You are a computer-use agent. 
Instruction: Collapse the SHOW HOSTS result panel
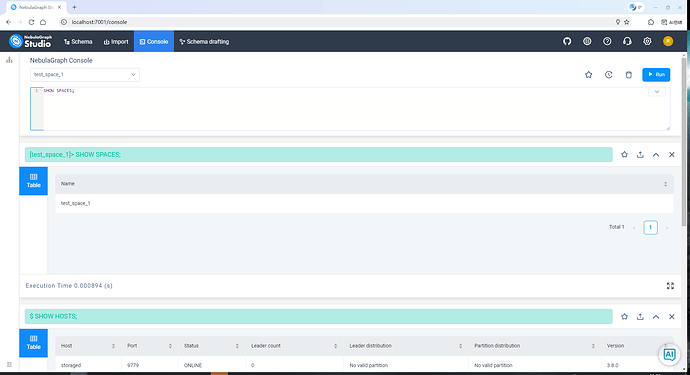(x=656, y=316)
